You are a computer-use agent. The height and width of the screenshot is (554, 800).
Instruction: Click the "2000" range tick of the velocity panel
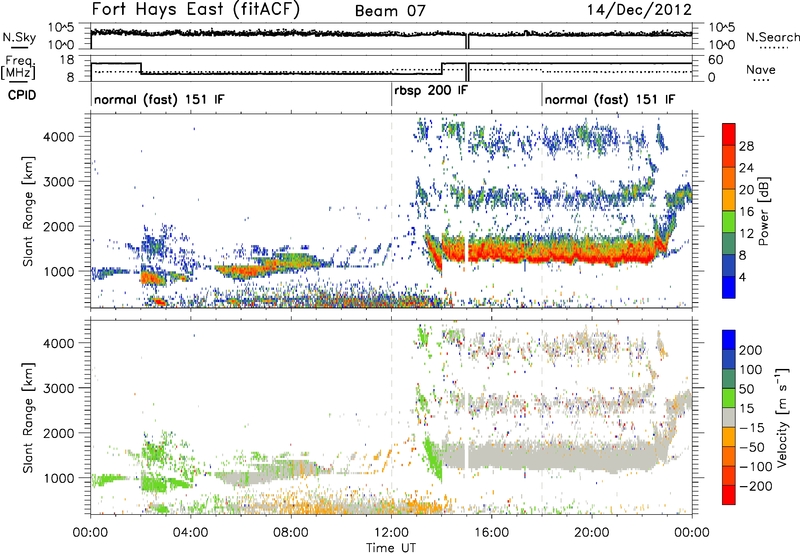[58, 433]
